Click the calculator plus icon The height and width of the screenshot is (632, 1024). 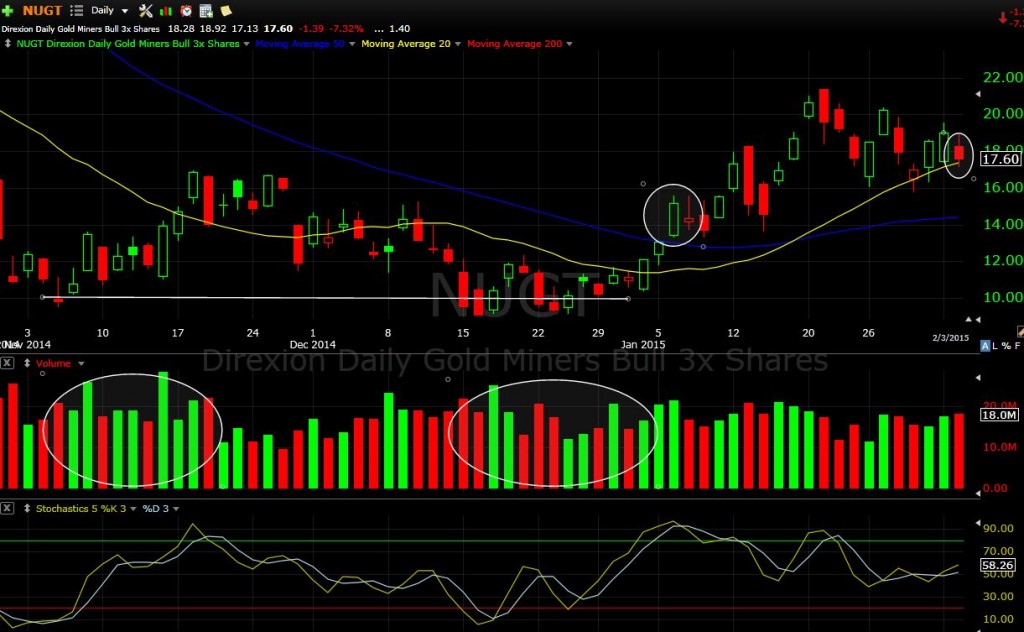pos(206,10)
